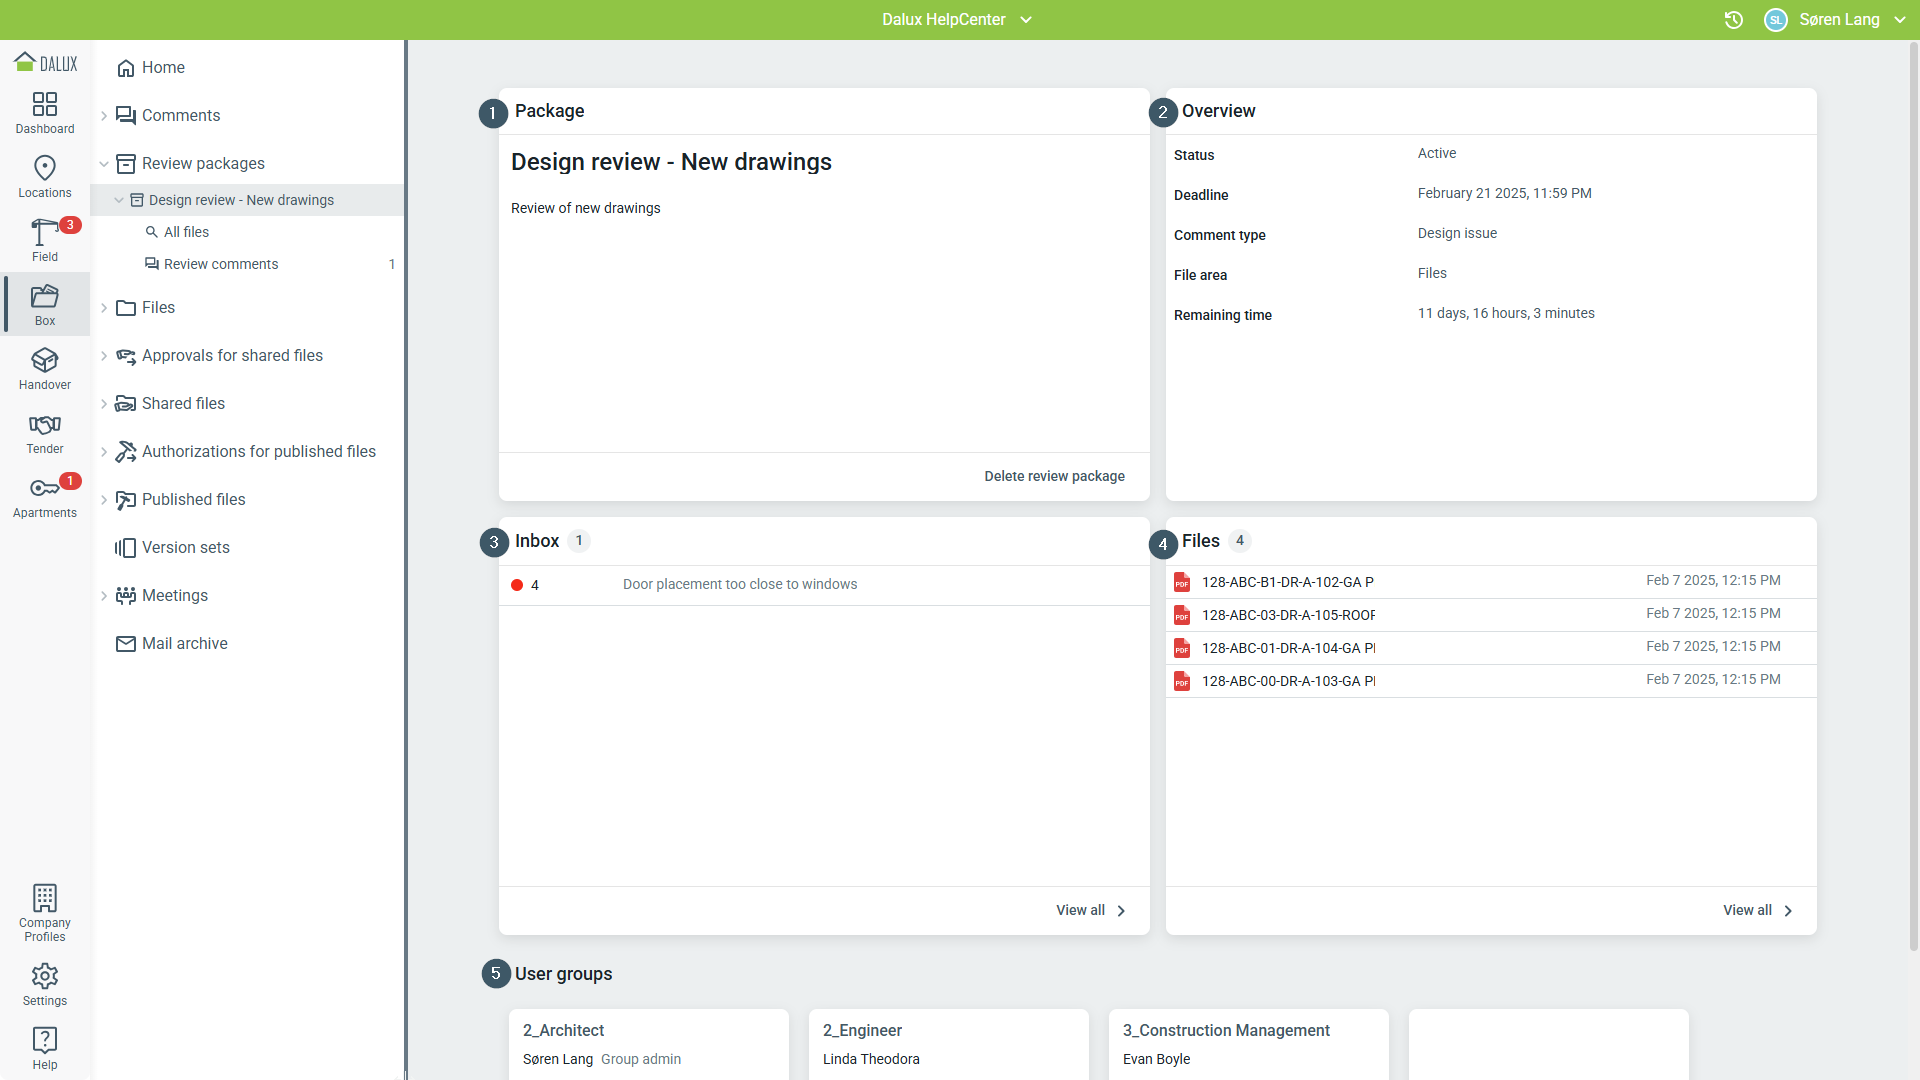Click the Box module icon
1920x1080 pixels.
tap(44, 304)
